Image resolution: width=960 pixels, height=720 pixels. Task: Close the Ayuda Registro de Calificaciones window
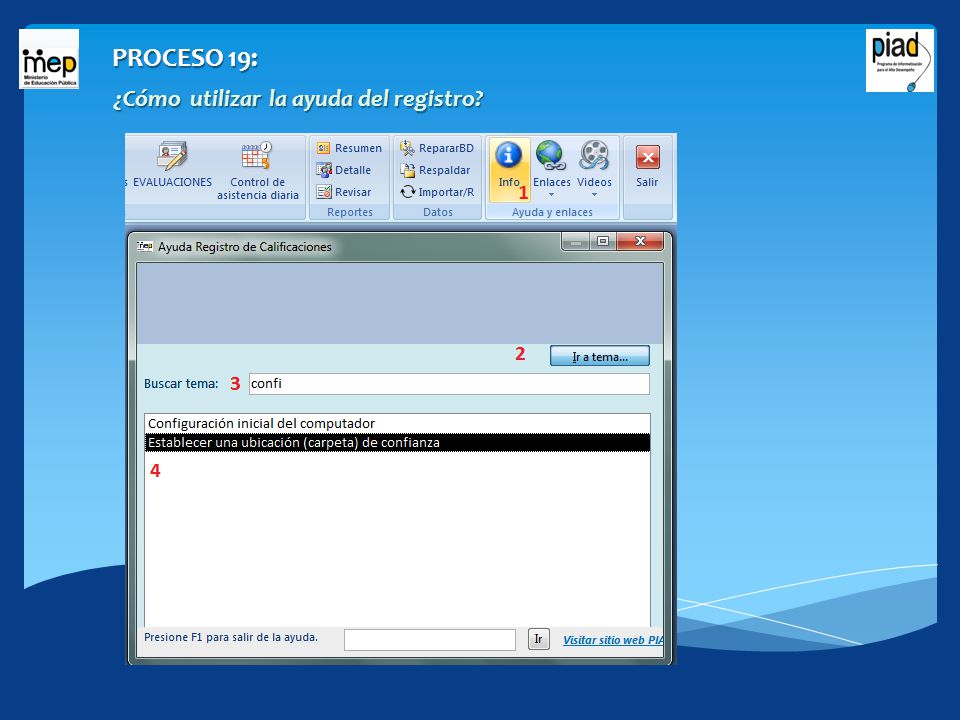[x=640, y=241]
